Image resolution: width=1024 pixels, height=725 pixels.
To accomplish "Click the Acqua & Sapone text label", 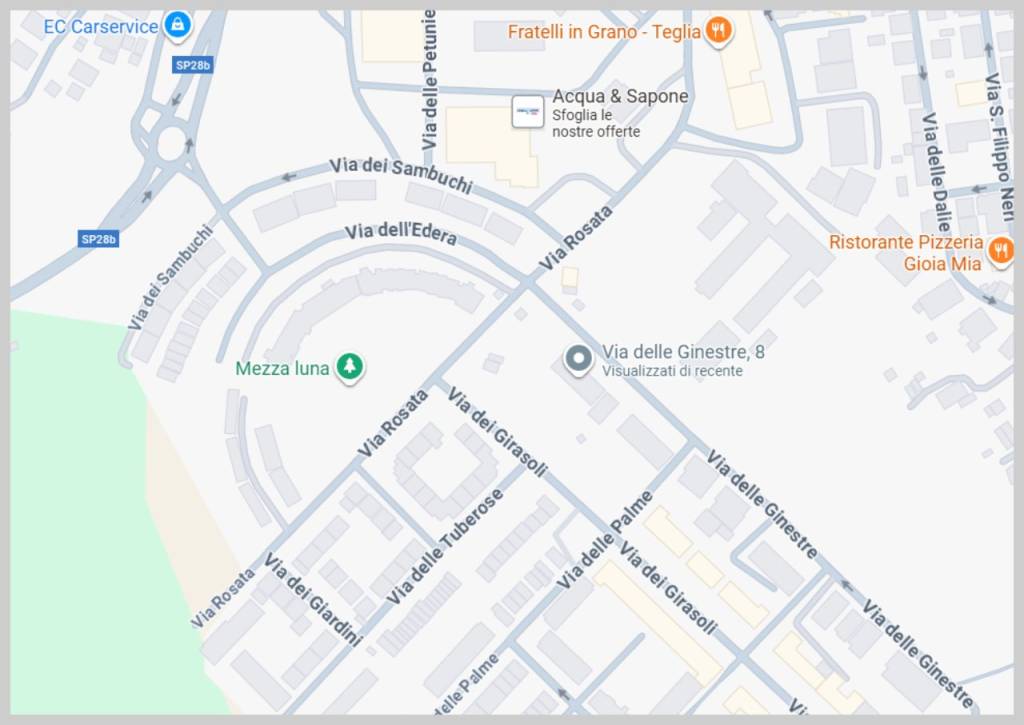I will tap(620, 96).
